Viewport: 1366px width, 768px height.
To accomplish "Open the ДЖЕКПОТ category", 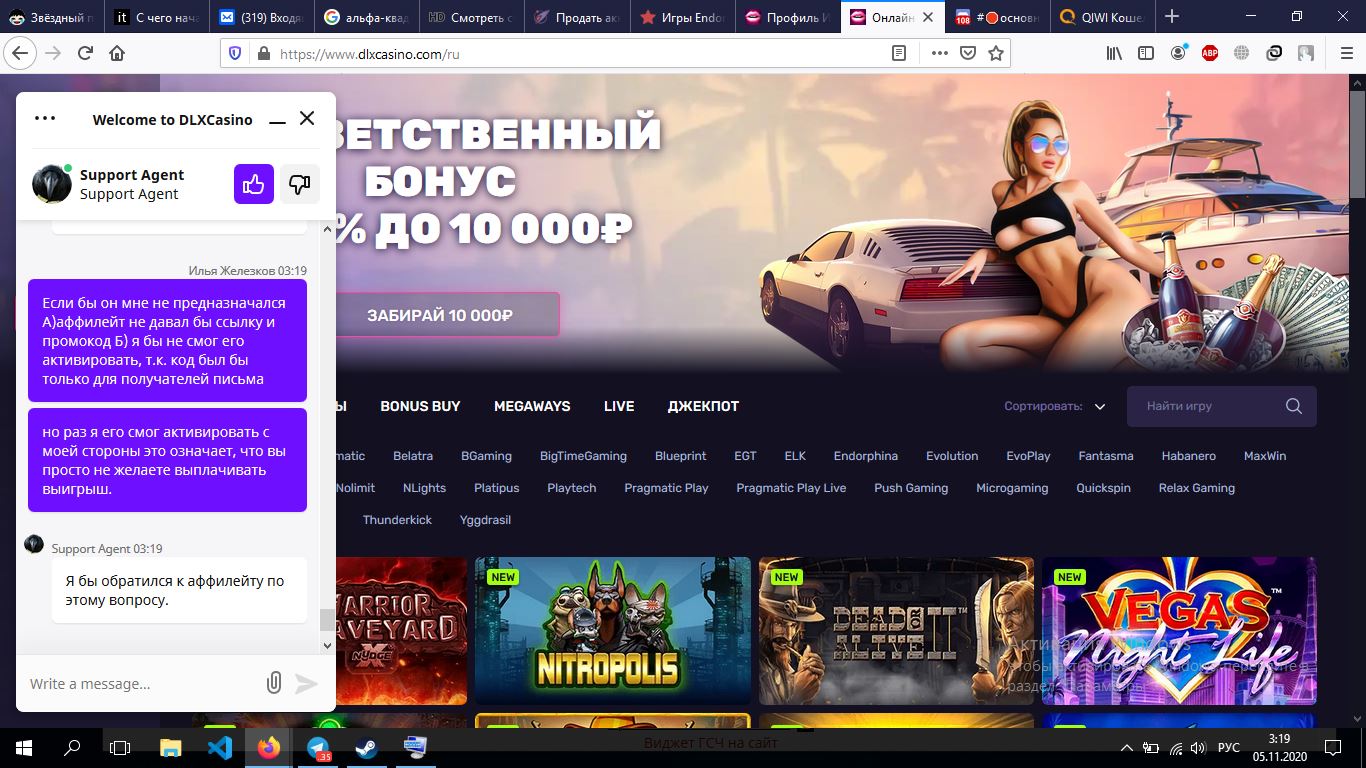I will [703, 406].
